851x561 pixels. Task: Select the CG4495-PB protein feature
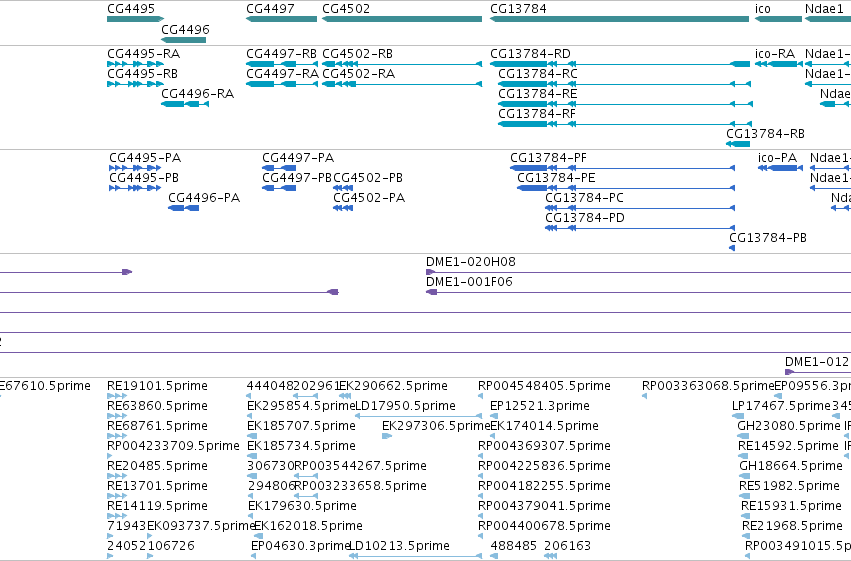click(x=135, y=188)
